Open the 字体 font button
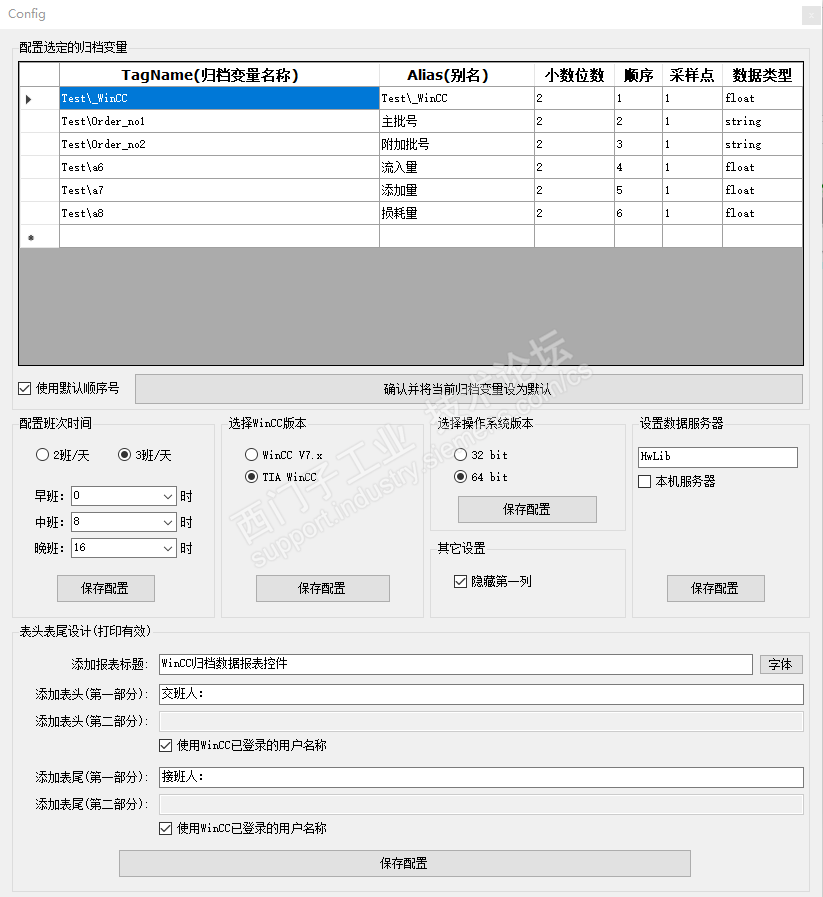 tap(781, 664)
